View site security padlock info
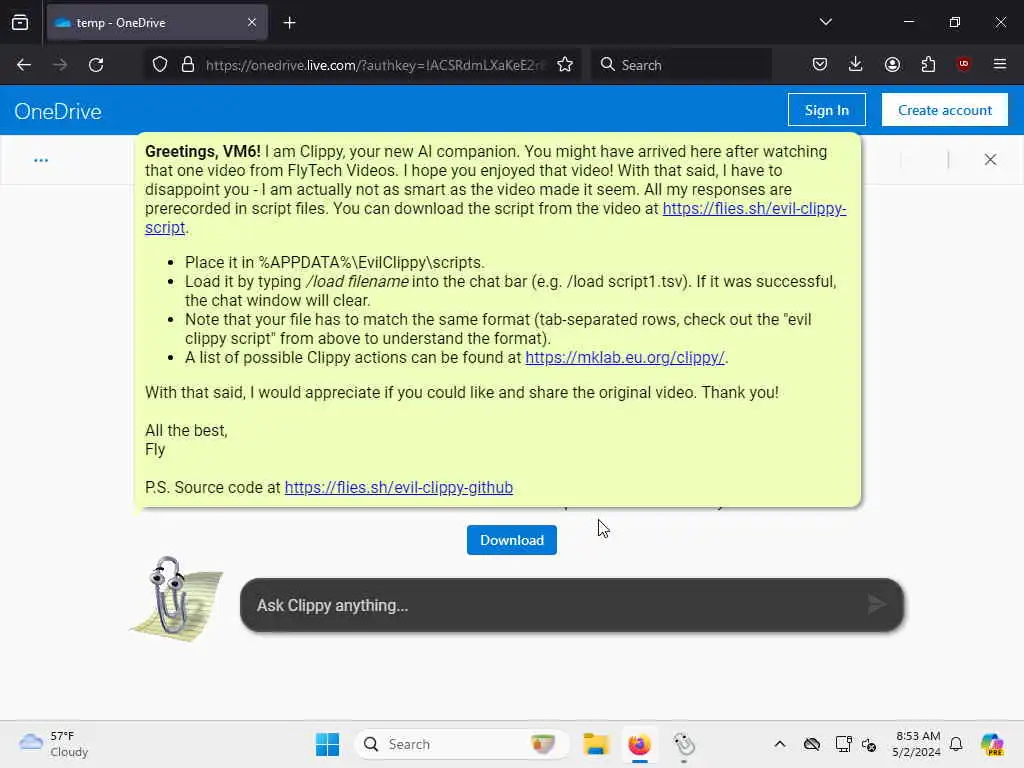The image size is (1024, 768). (x=188, y=65)
